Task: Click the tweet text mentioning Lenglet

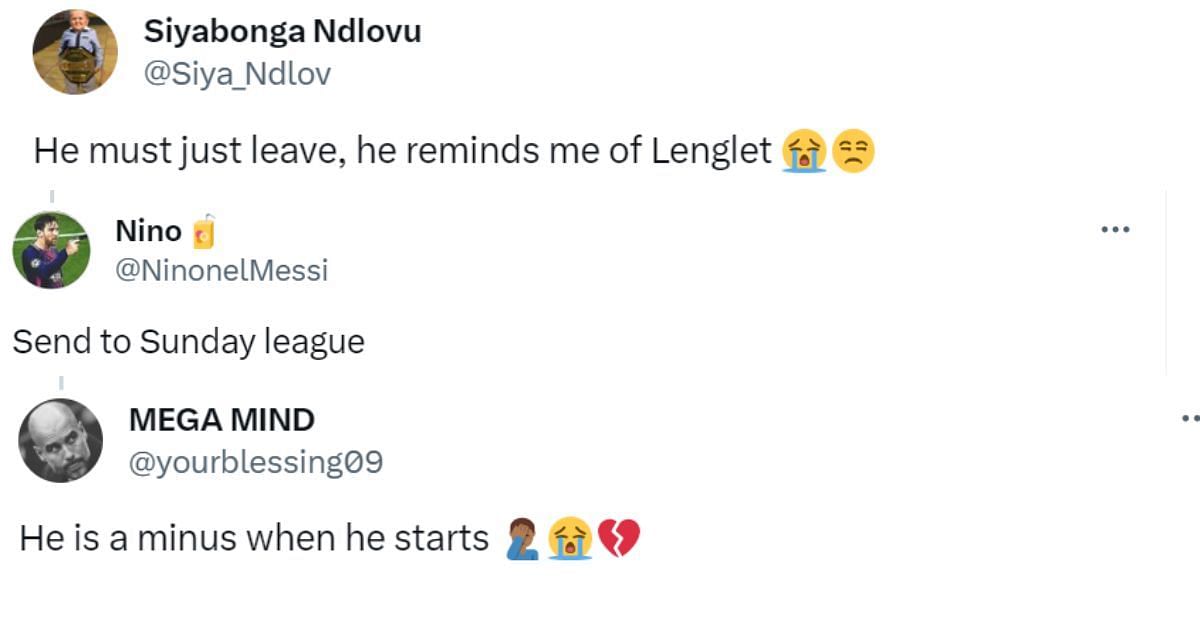Action: 402,152
